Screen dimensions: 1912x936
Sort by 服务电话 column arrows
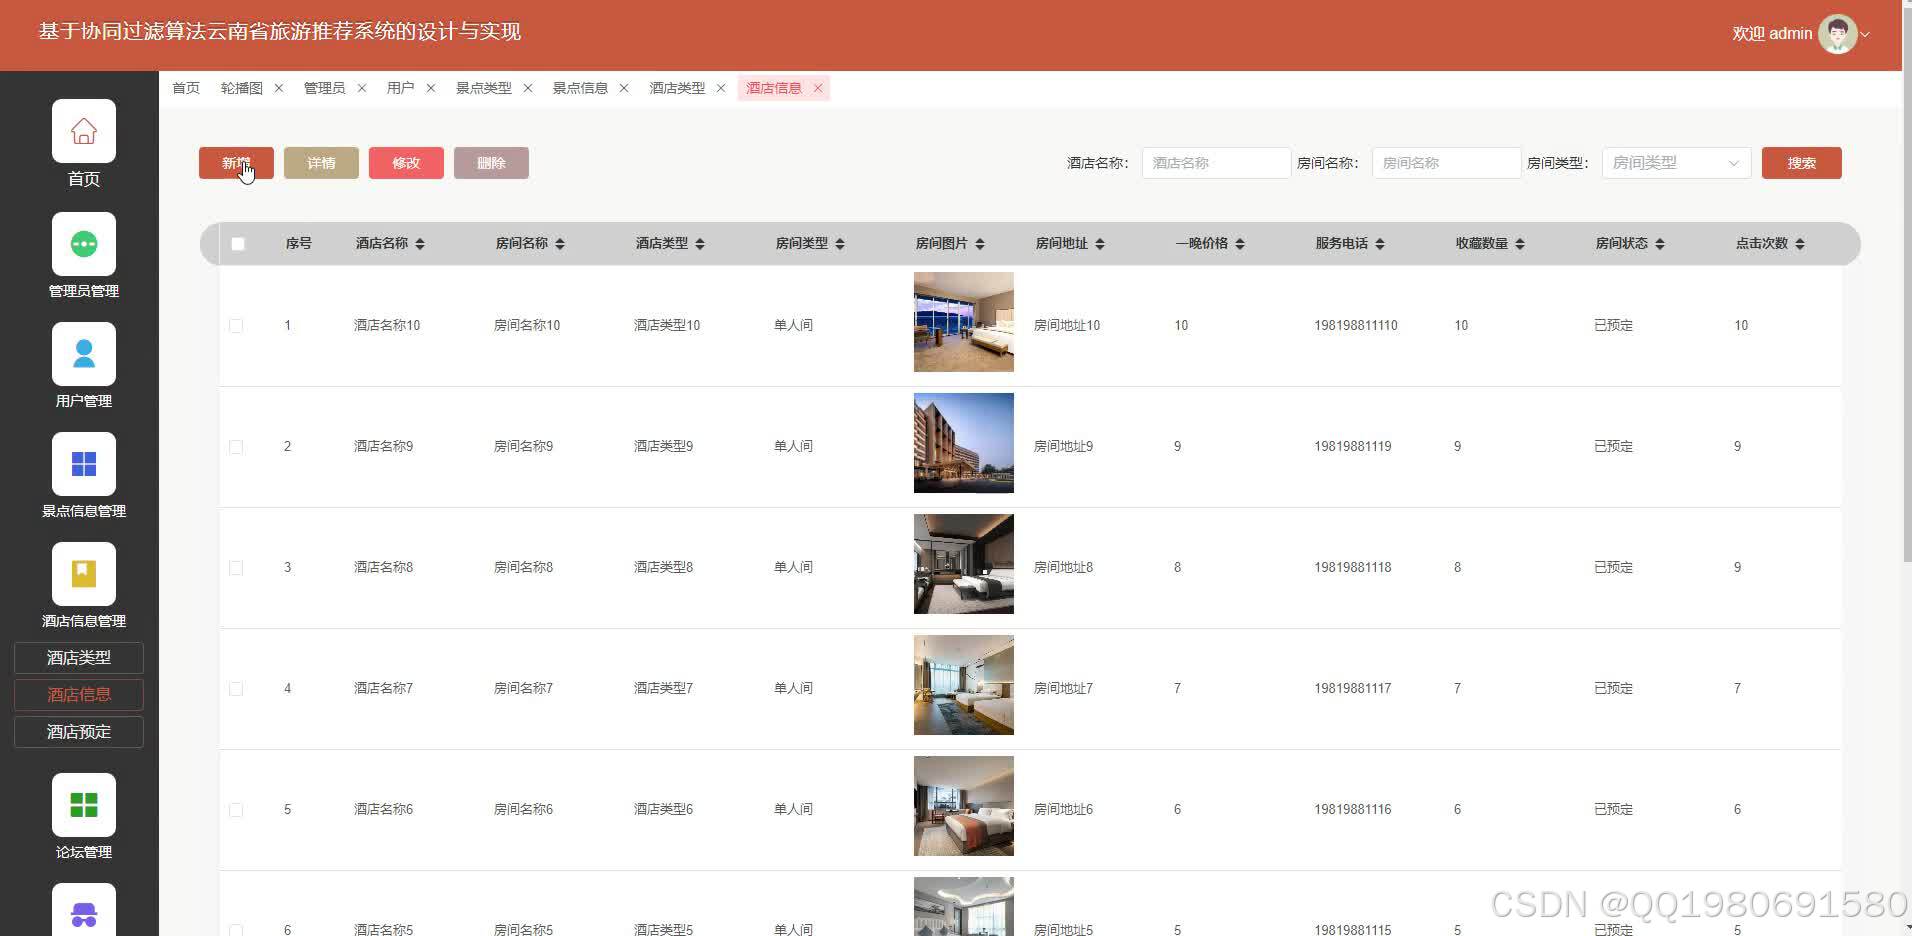point(1380,244)
